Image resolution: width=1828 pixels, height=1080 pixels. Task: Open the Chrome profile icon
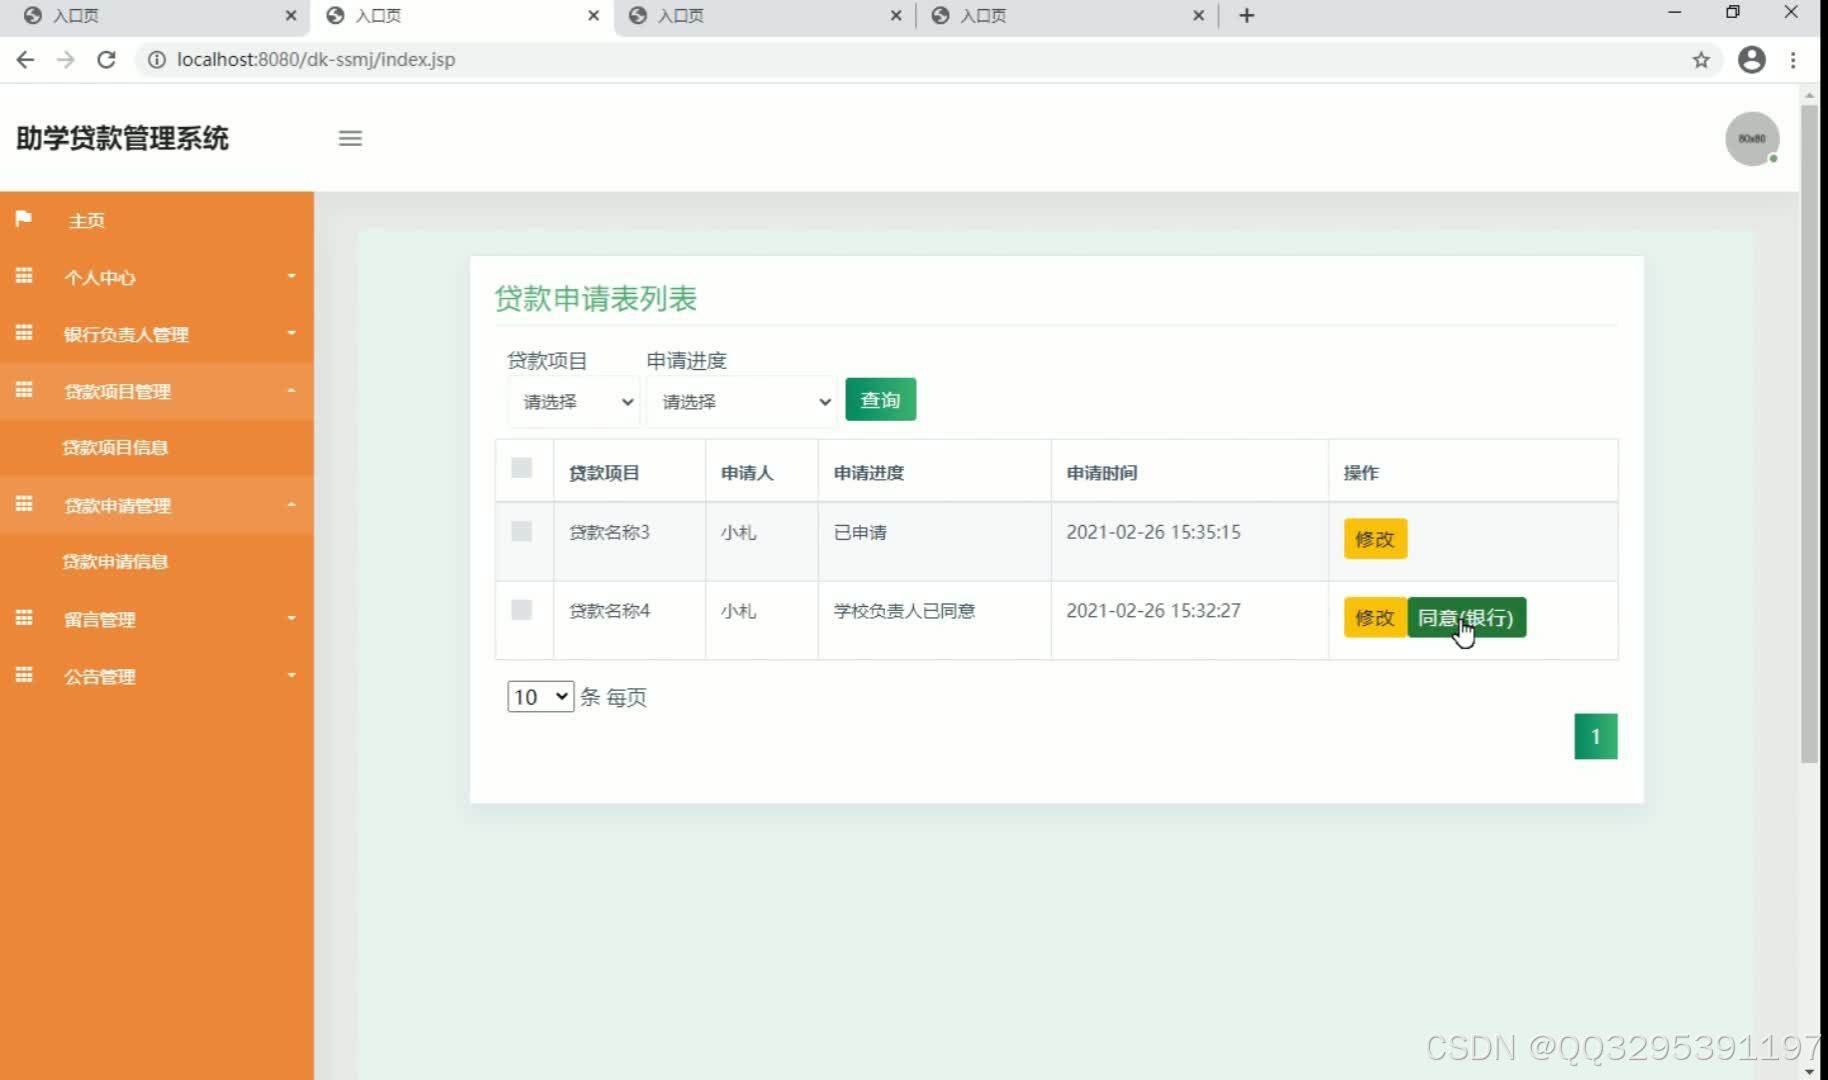[x=1752, y=60]
